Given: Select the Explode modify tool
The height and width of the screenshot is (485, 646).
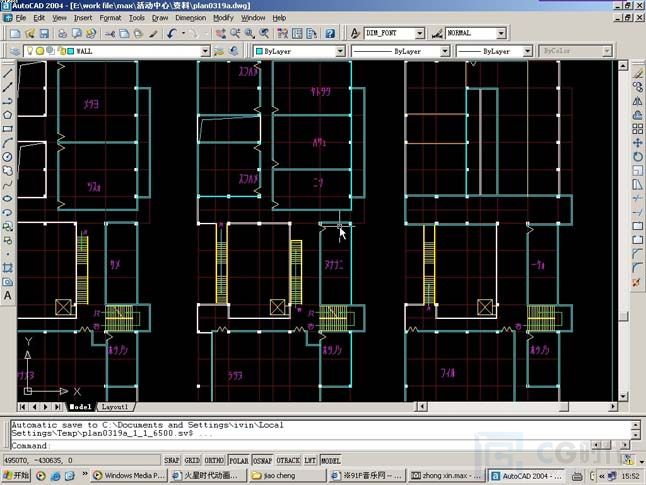Looking at the screenshot, I should (x=637, y=282).
